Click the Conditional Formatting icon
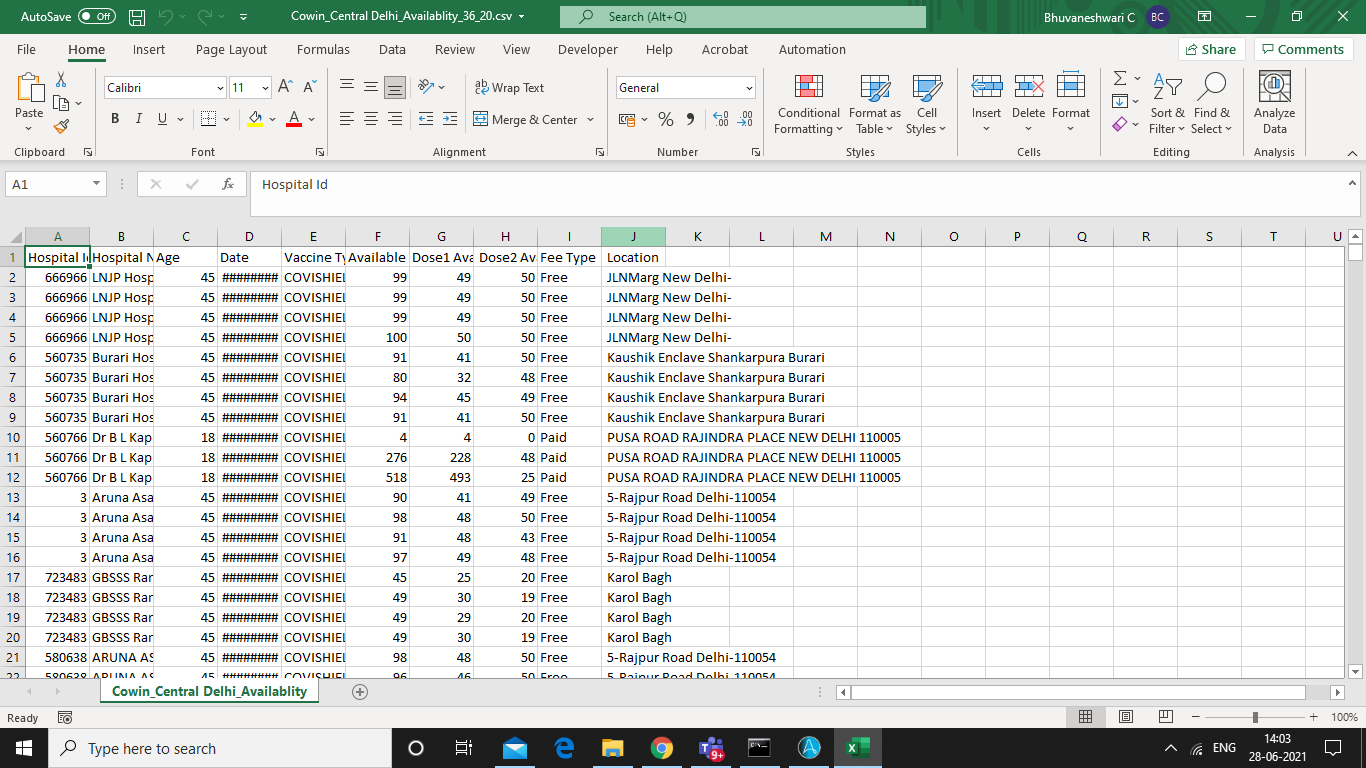 tap(808, 87)
